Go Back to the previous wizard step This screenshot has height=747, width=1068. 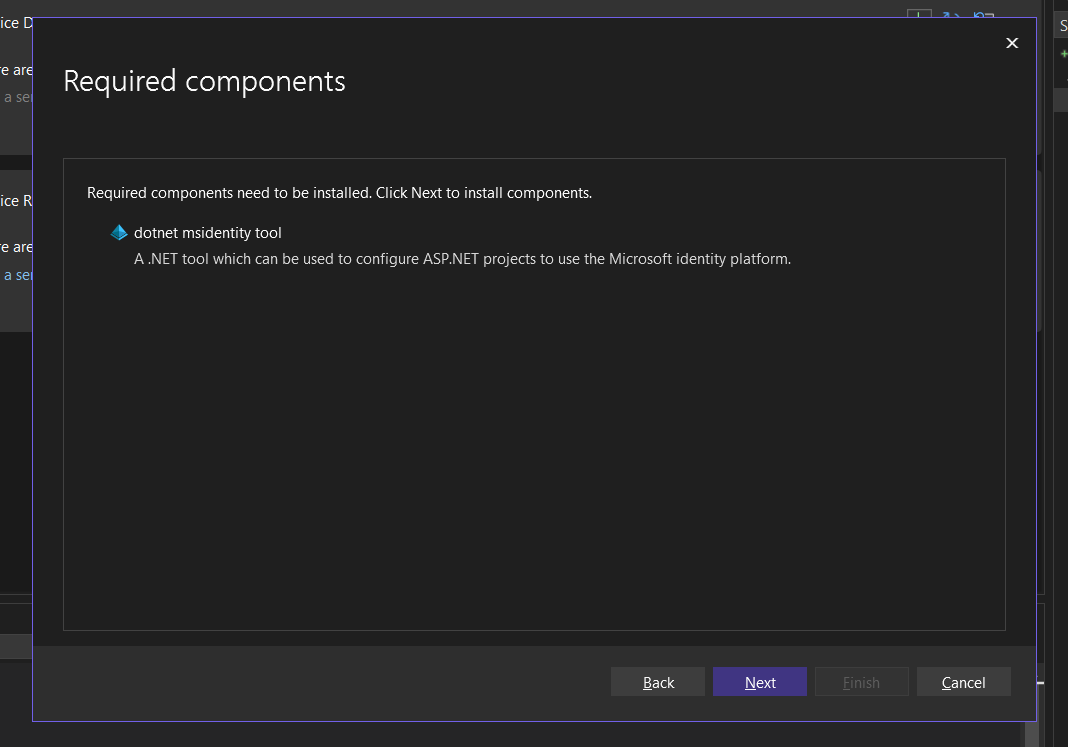tap(658, 682)
